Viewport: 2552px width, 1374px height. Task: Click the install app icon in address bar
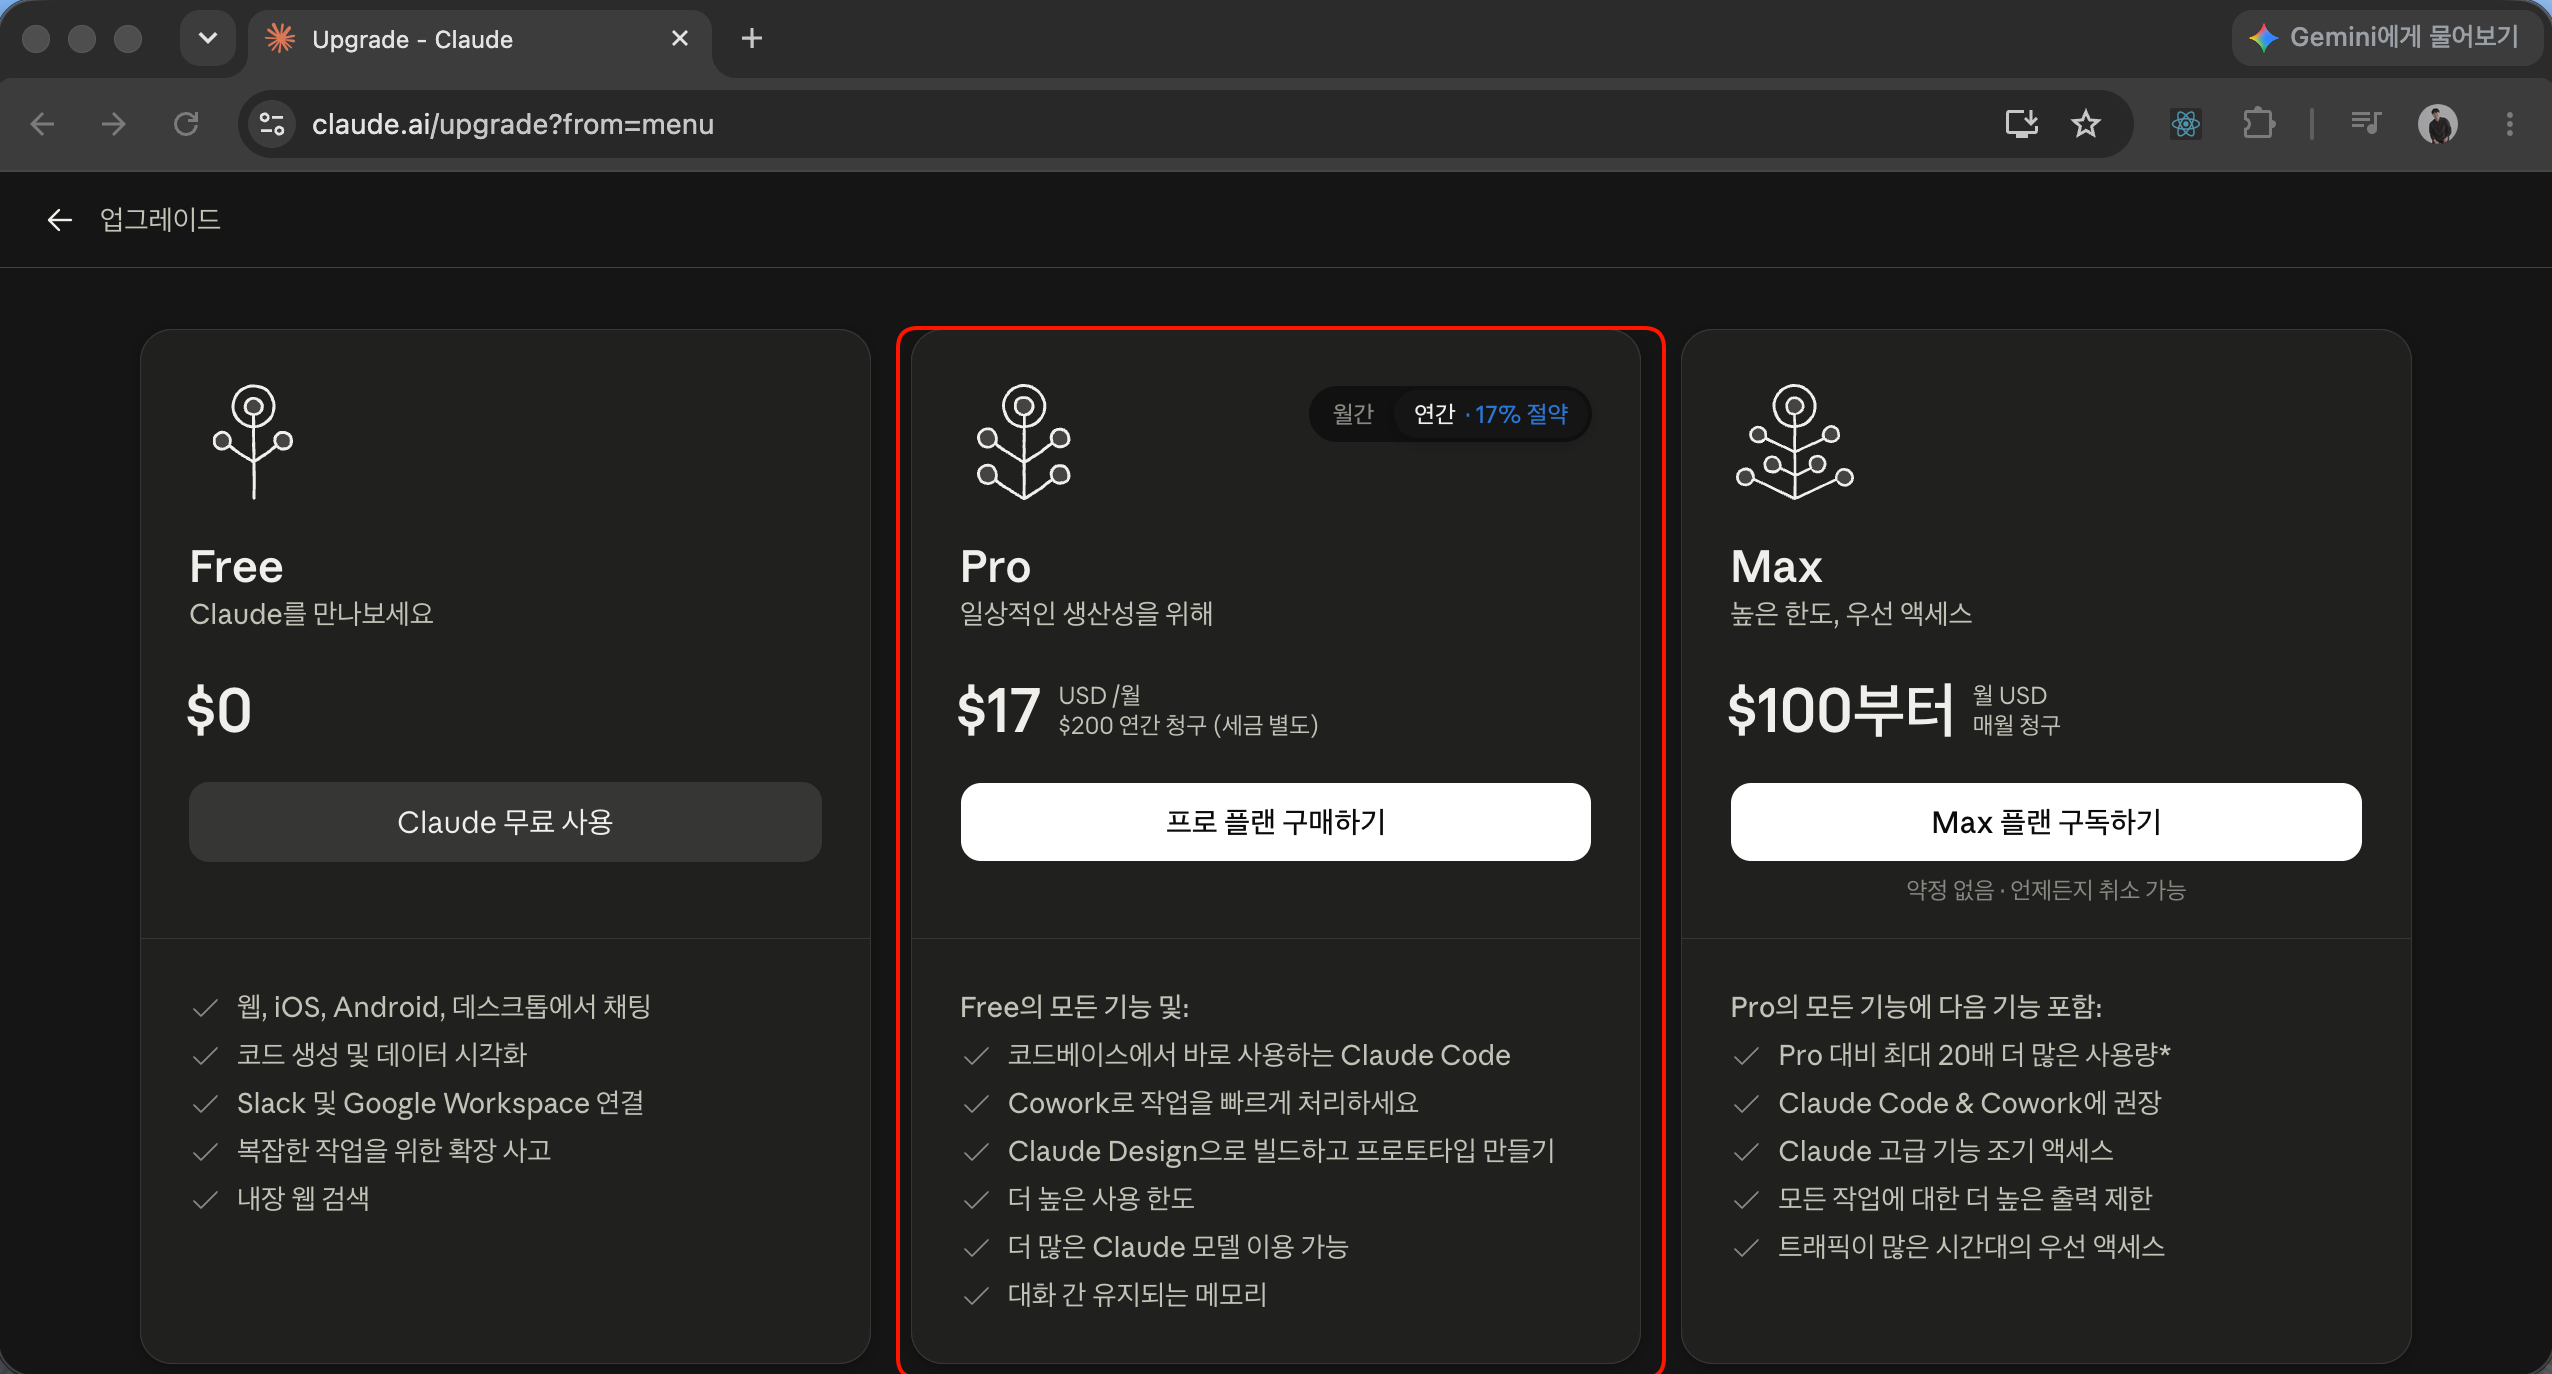pos(2021,124)
